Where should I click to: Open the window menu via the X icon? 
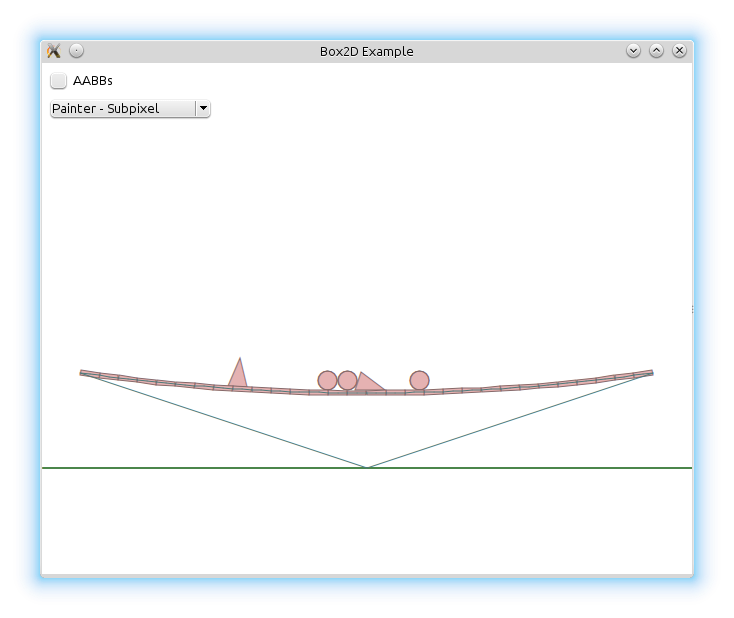tap(54, 51)
